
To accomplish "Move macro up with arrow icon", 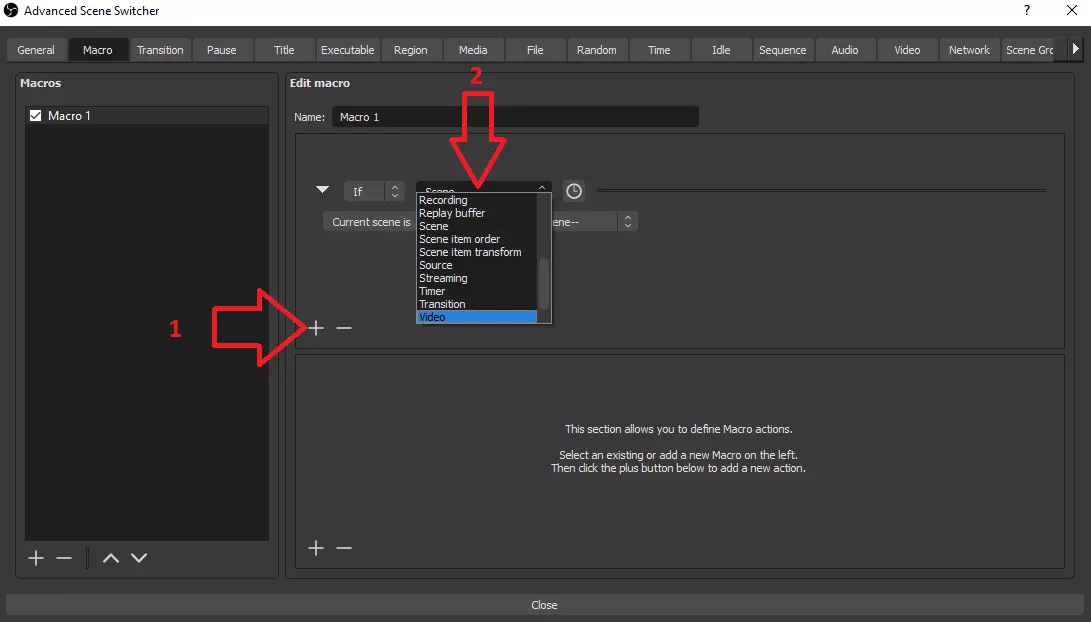I will 111,558.
